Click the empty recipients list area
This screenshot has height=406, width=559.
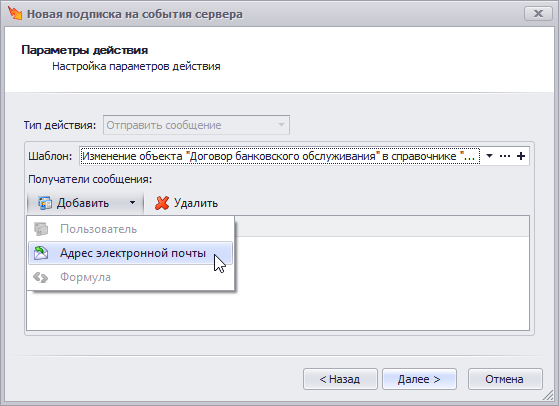pyautogui.click(x=381, y=283)
